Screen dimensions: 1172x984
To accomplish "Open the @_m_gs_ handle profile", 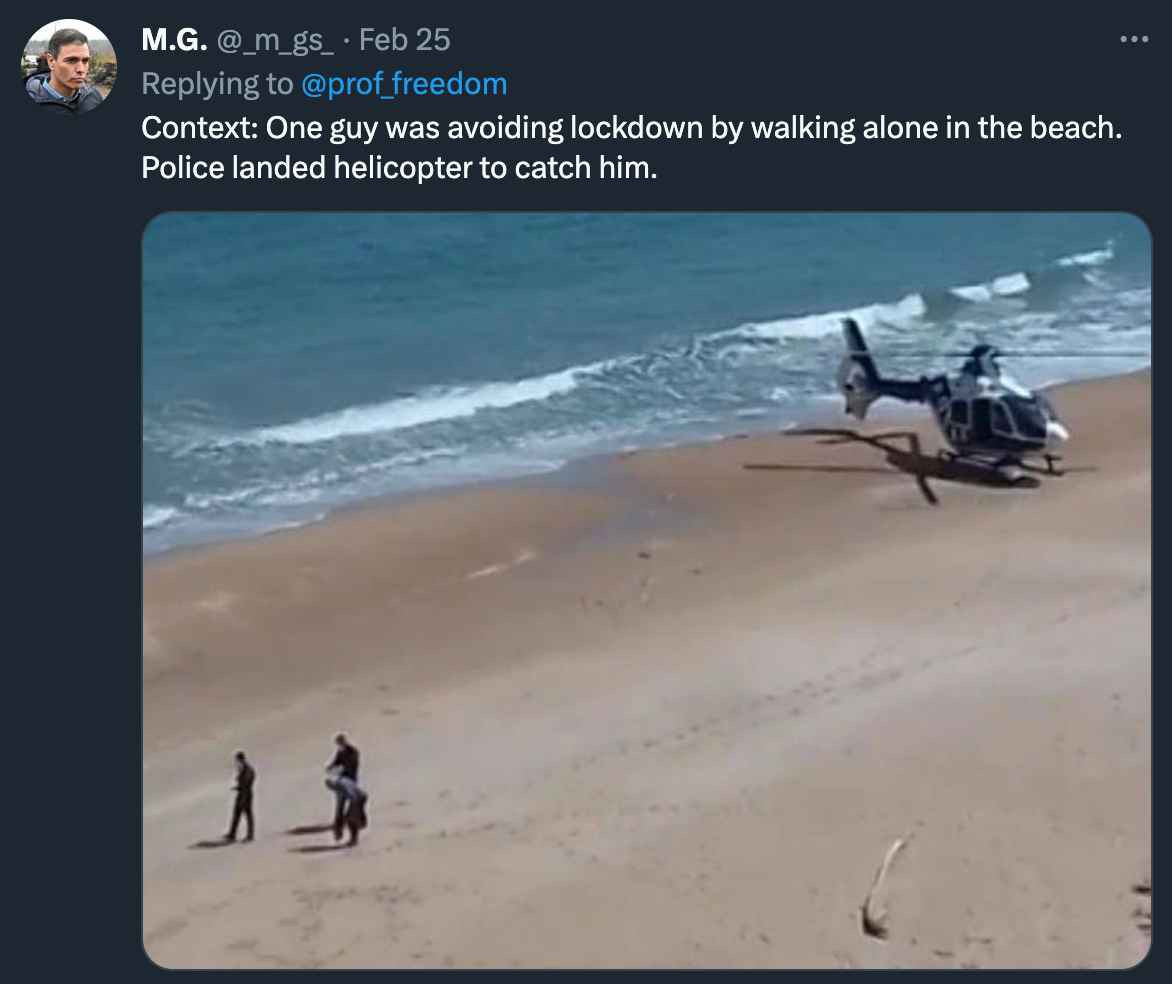I will coord(274,40).
